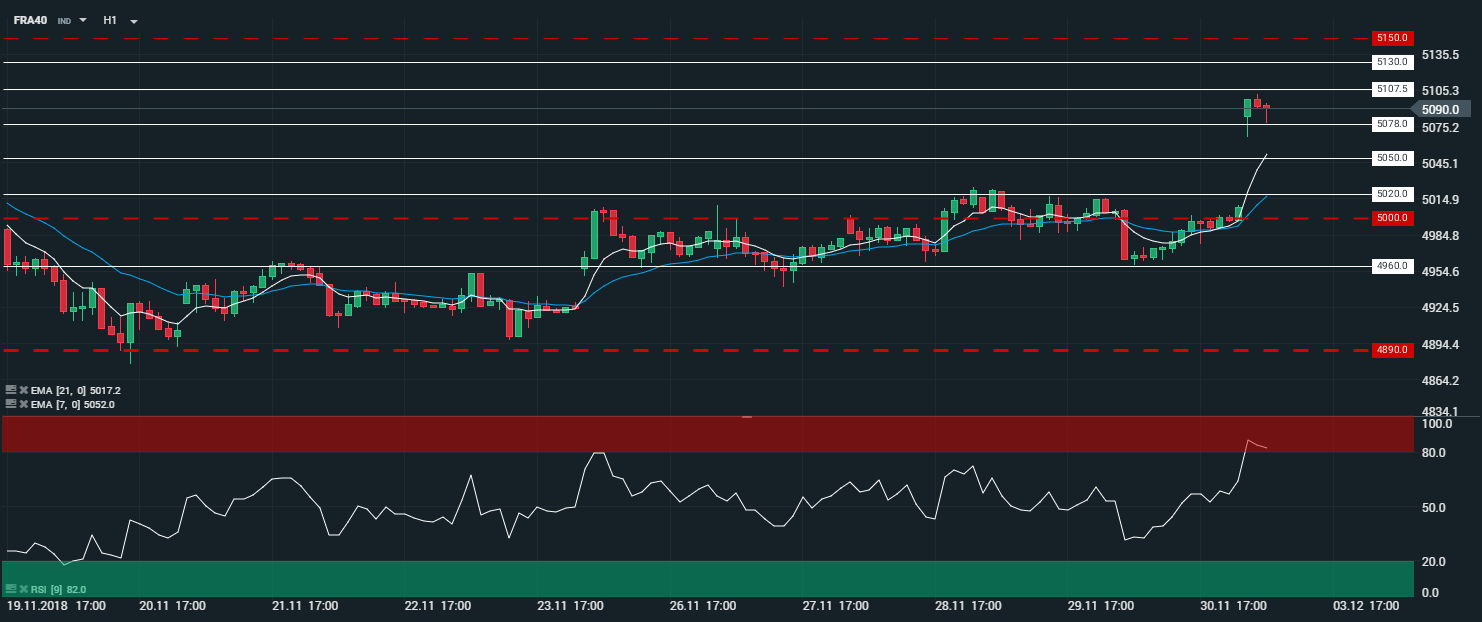Open the H1 timeframe dropdown arrow
This screenshot has height=622, width=1482.
pos(134,21)
